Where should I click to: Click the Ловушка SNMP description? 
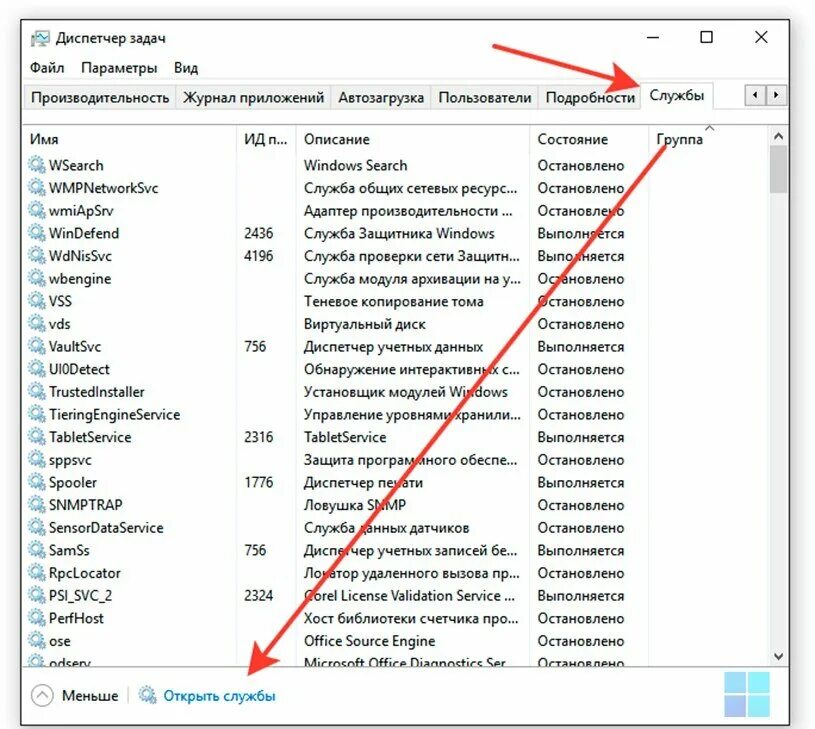pos(354,505)
